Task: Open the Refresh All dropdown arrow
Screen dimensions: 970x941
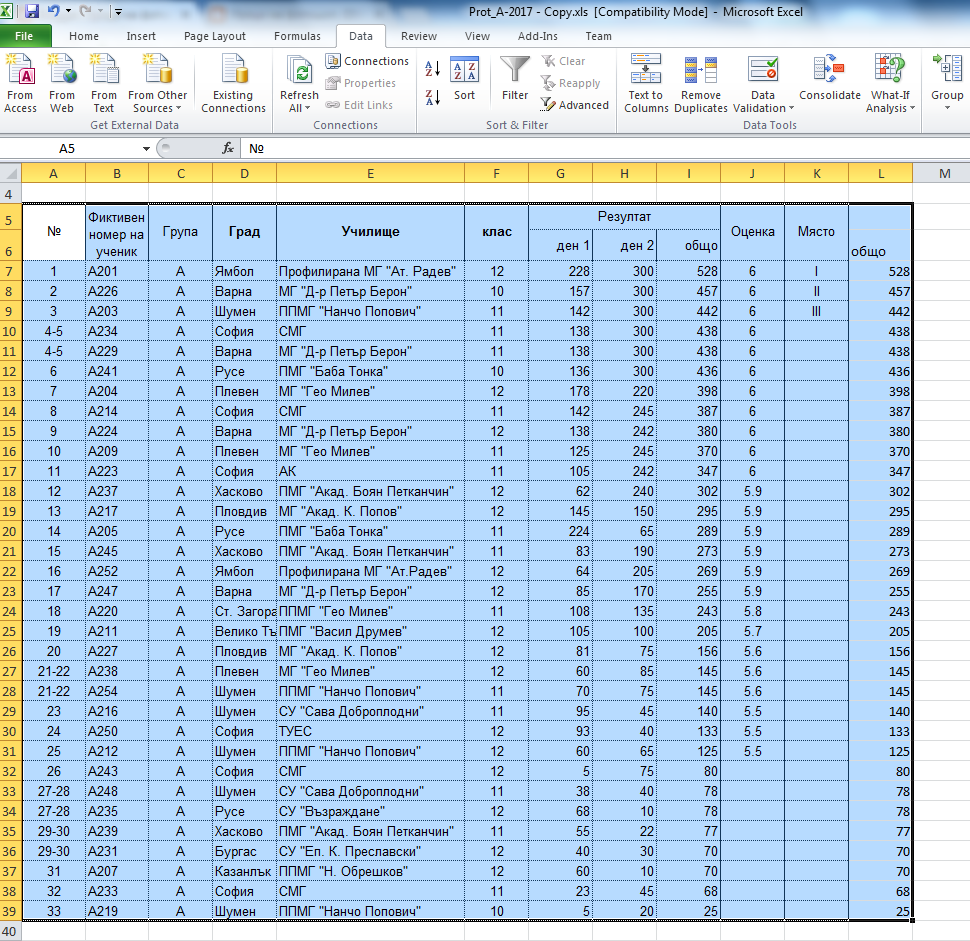Action: pos(299,108)
